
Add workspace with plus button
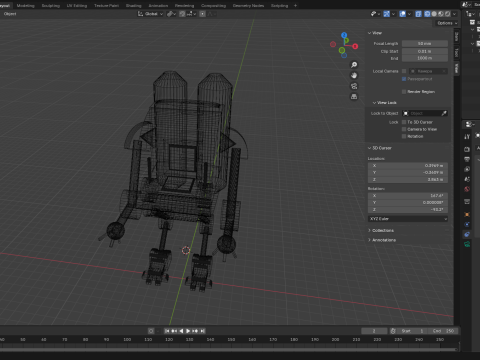click(295, 6)
